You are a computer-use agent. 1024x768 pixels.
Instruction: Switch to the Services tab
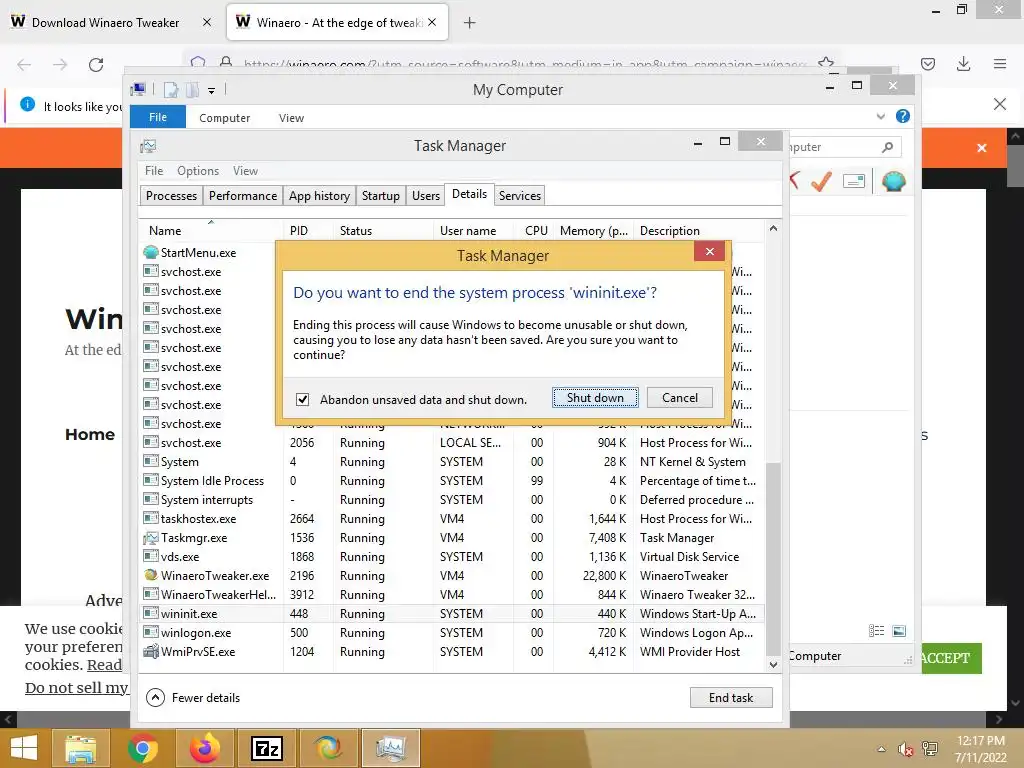[x=520, y=196]
